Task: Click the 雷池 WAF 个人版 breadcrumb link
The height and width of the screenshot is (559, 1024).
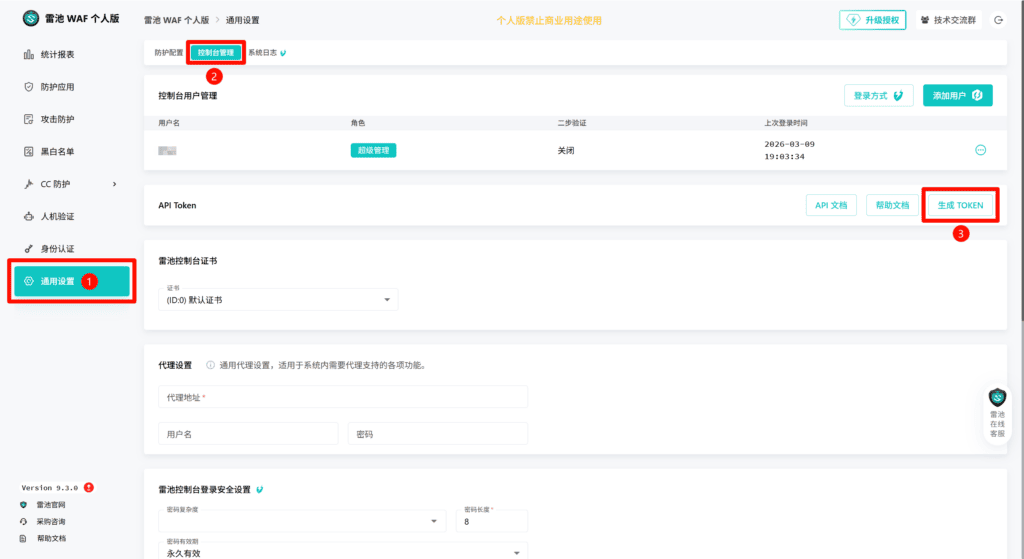Action: 176,20
